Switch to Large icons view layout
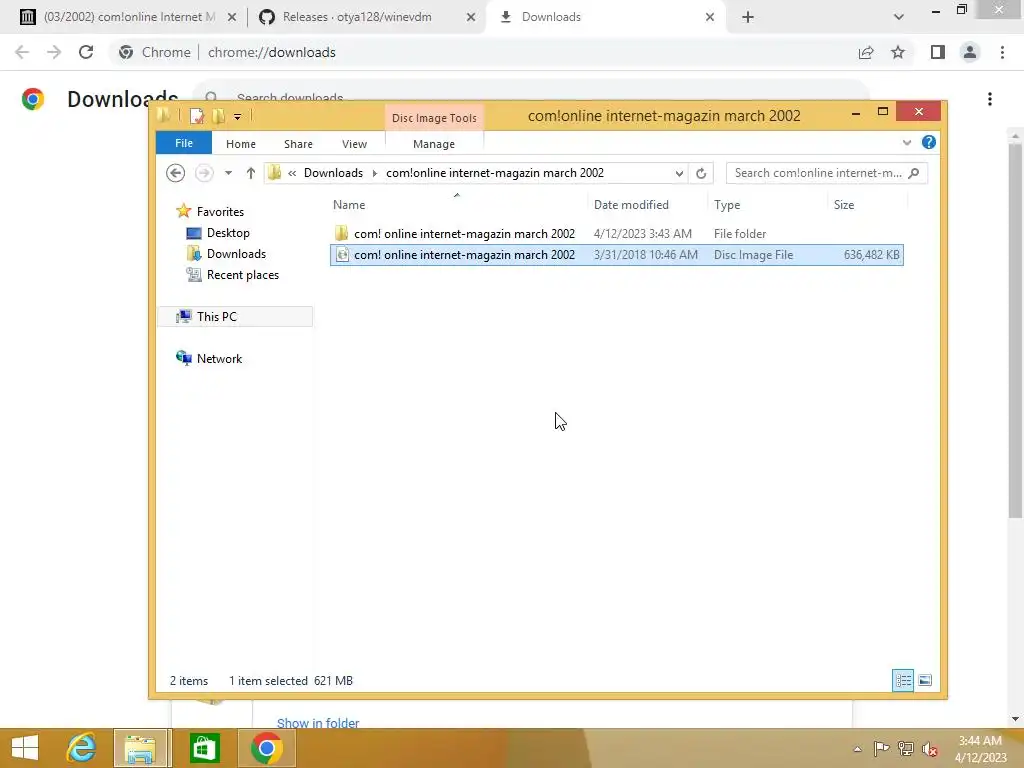 click(x=925, y=680)
